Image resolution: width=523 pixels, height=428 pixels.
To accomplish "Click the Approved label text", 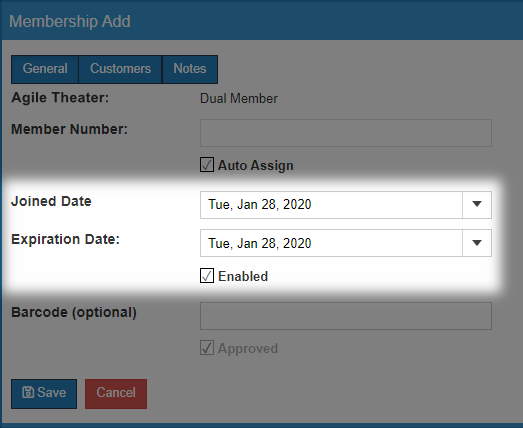I will coord(248,349).
